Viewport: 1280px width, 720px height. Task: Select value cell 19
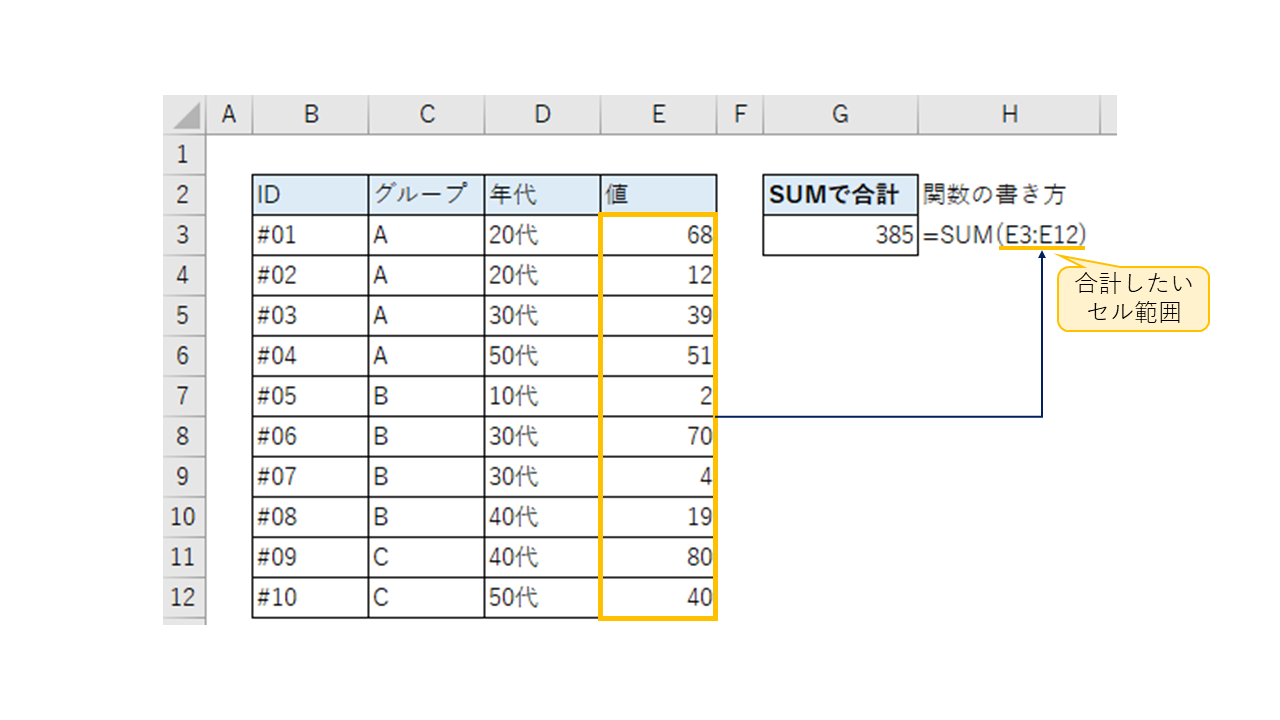[658, 517]
